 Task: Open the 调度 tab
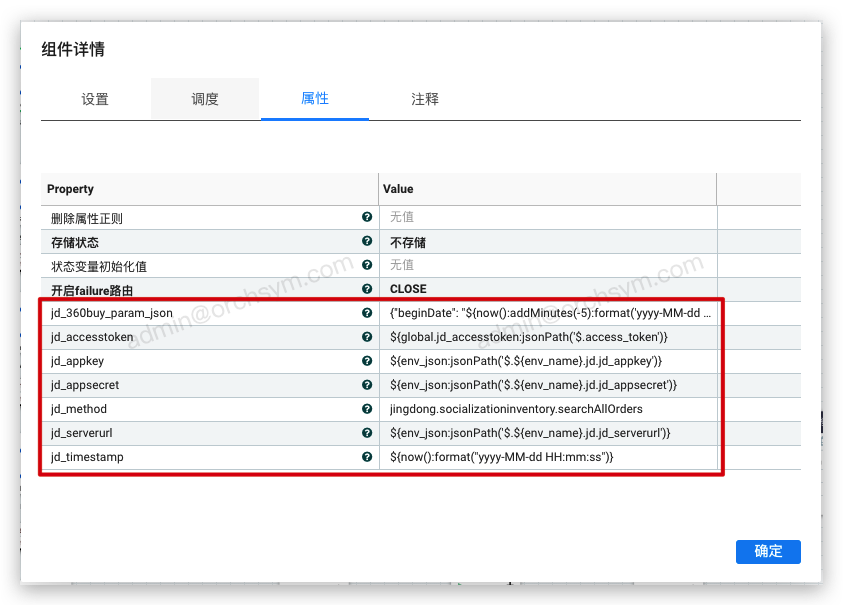click(x=205, y=99)
